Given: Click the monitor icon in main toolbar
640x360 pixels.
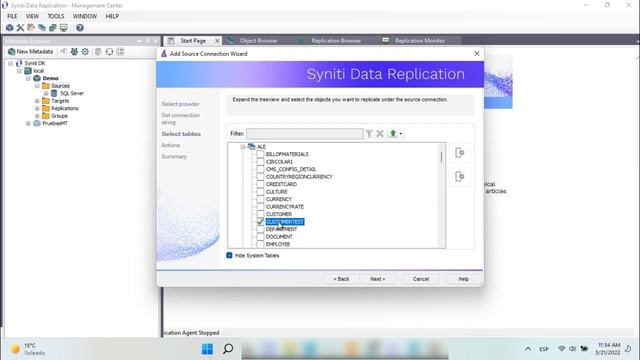Looking at the screenshot, I should pyautogui.click(x=64, y=28).
